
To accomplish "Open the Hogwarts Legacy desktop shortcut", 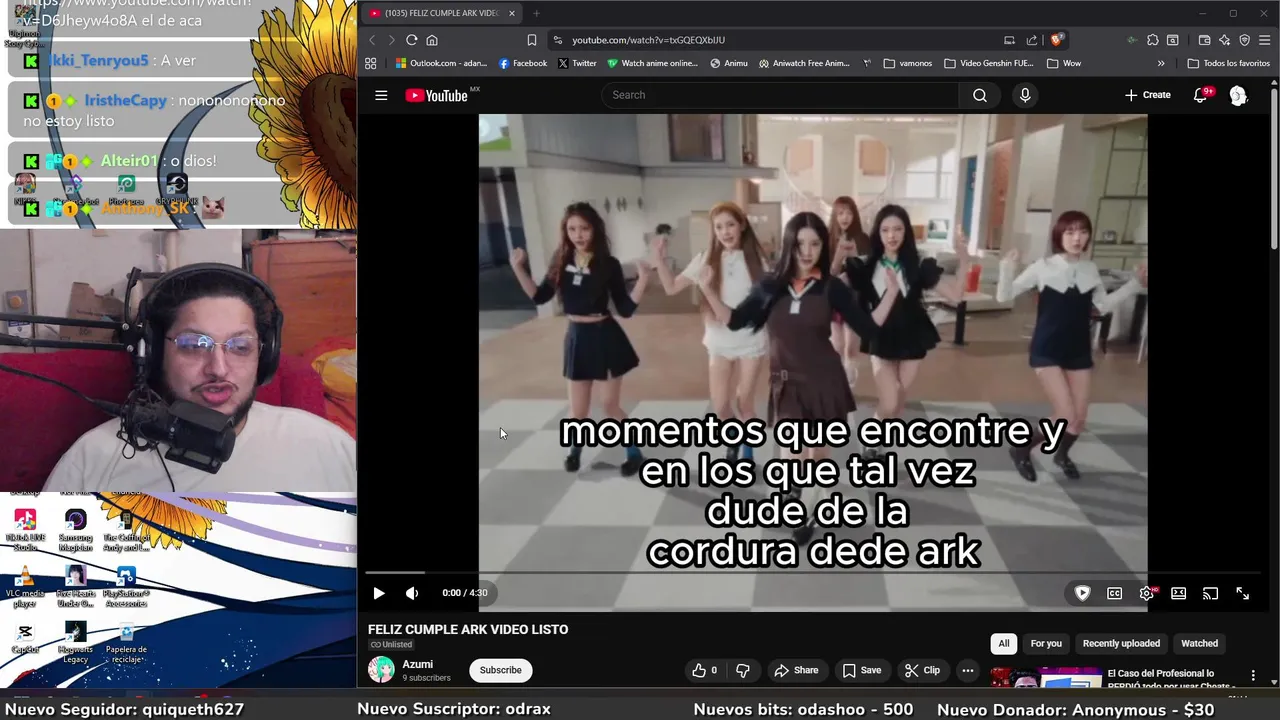I will tap(75, 642).
